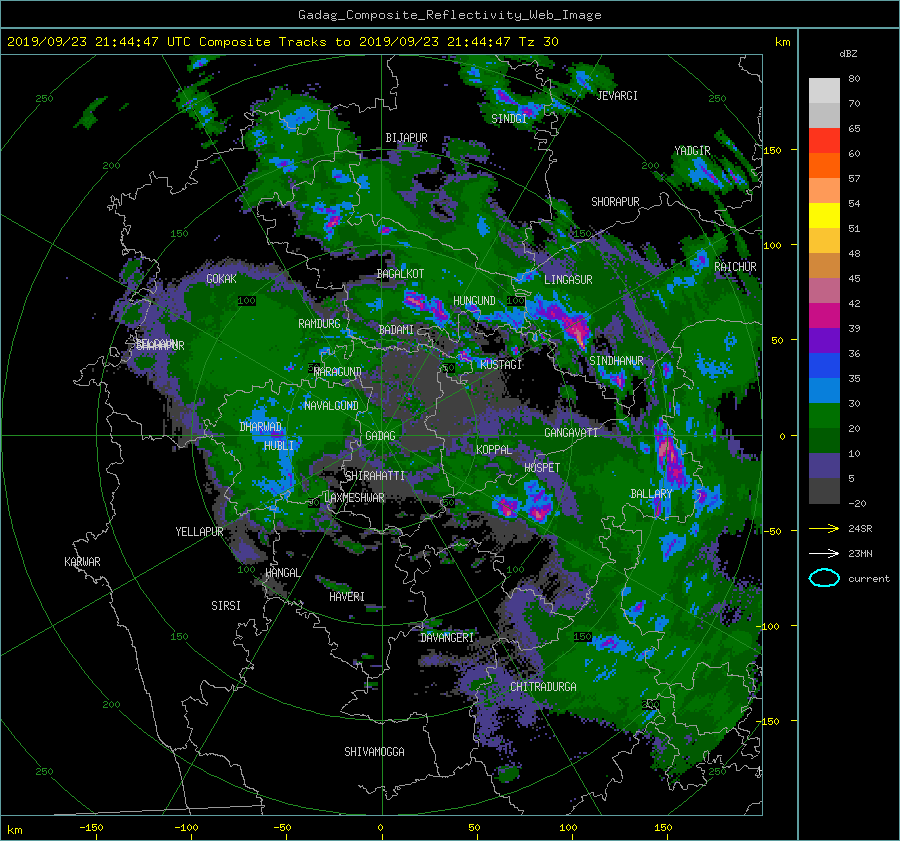Viewport: 900px width, 841px height.
Task: Click the GANGAVATI city label
Action: [x=571, y=433]
